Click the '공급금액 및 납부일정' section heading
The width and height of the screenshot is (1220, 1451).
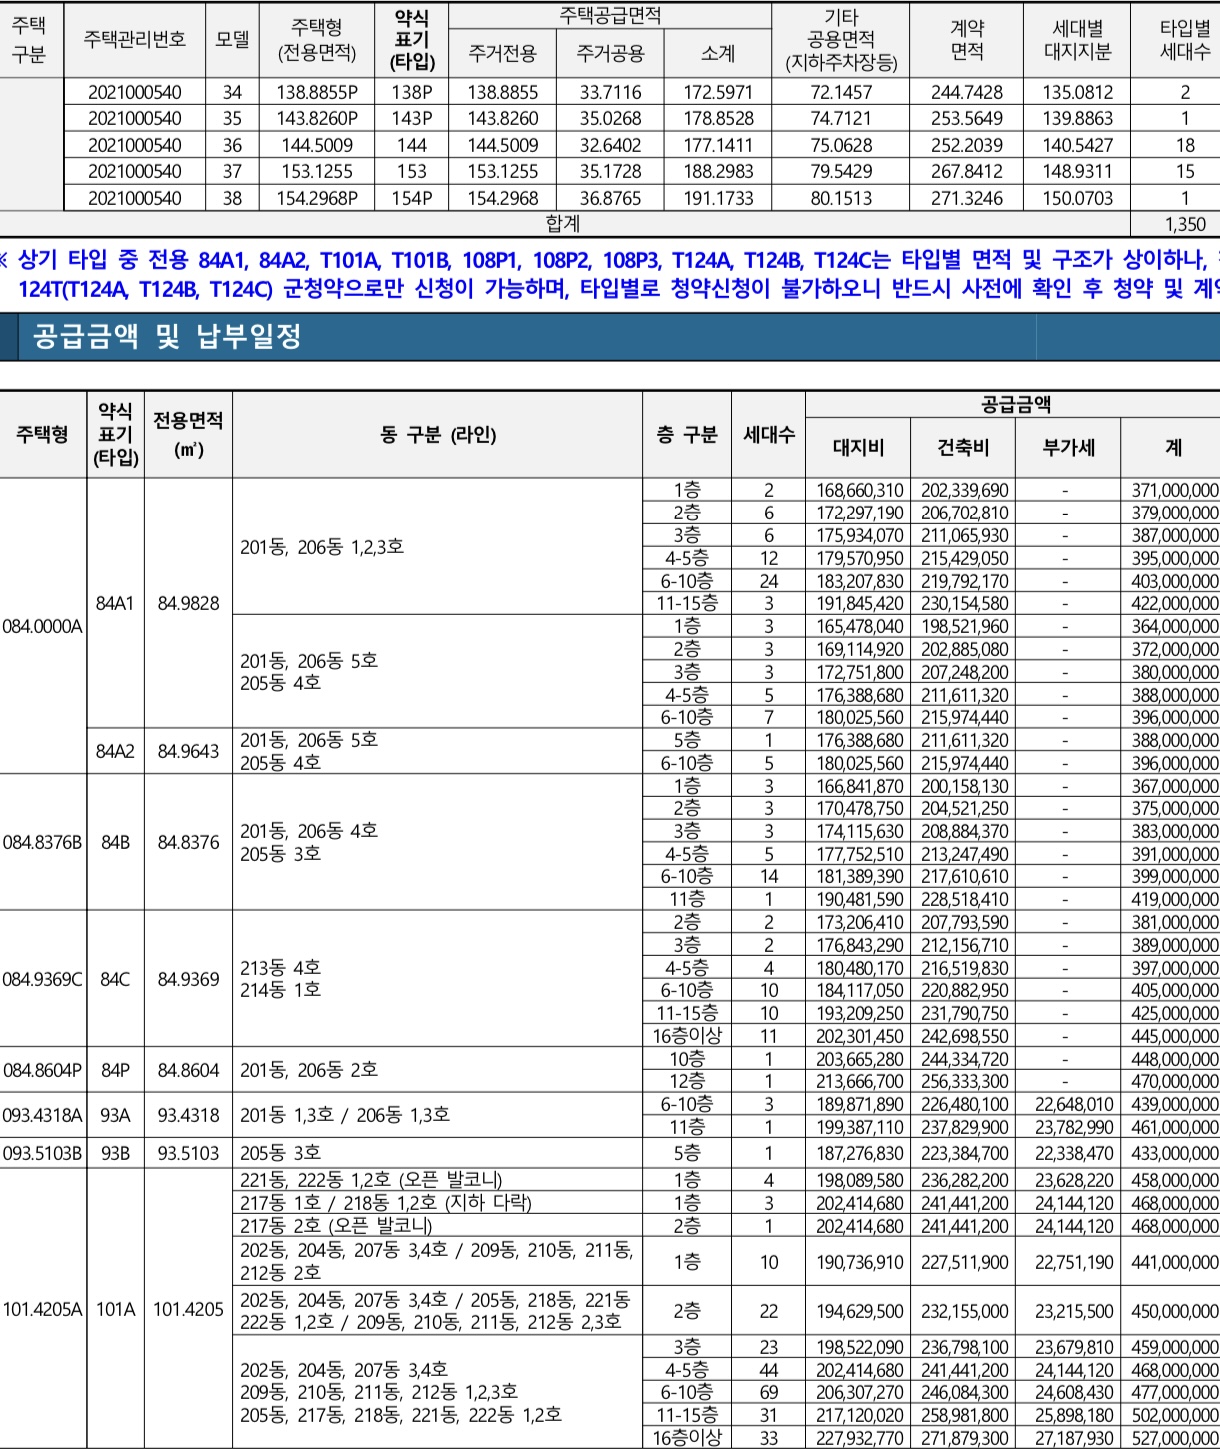tap(168, 336)
